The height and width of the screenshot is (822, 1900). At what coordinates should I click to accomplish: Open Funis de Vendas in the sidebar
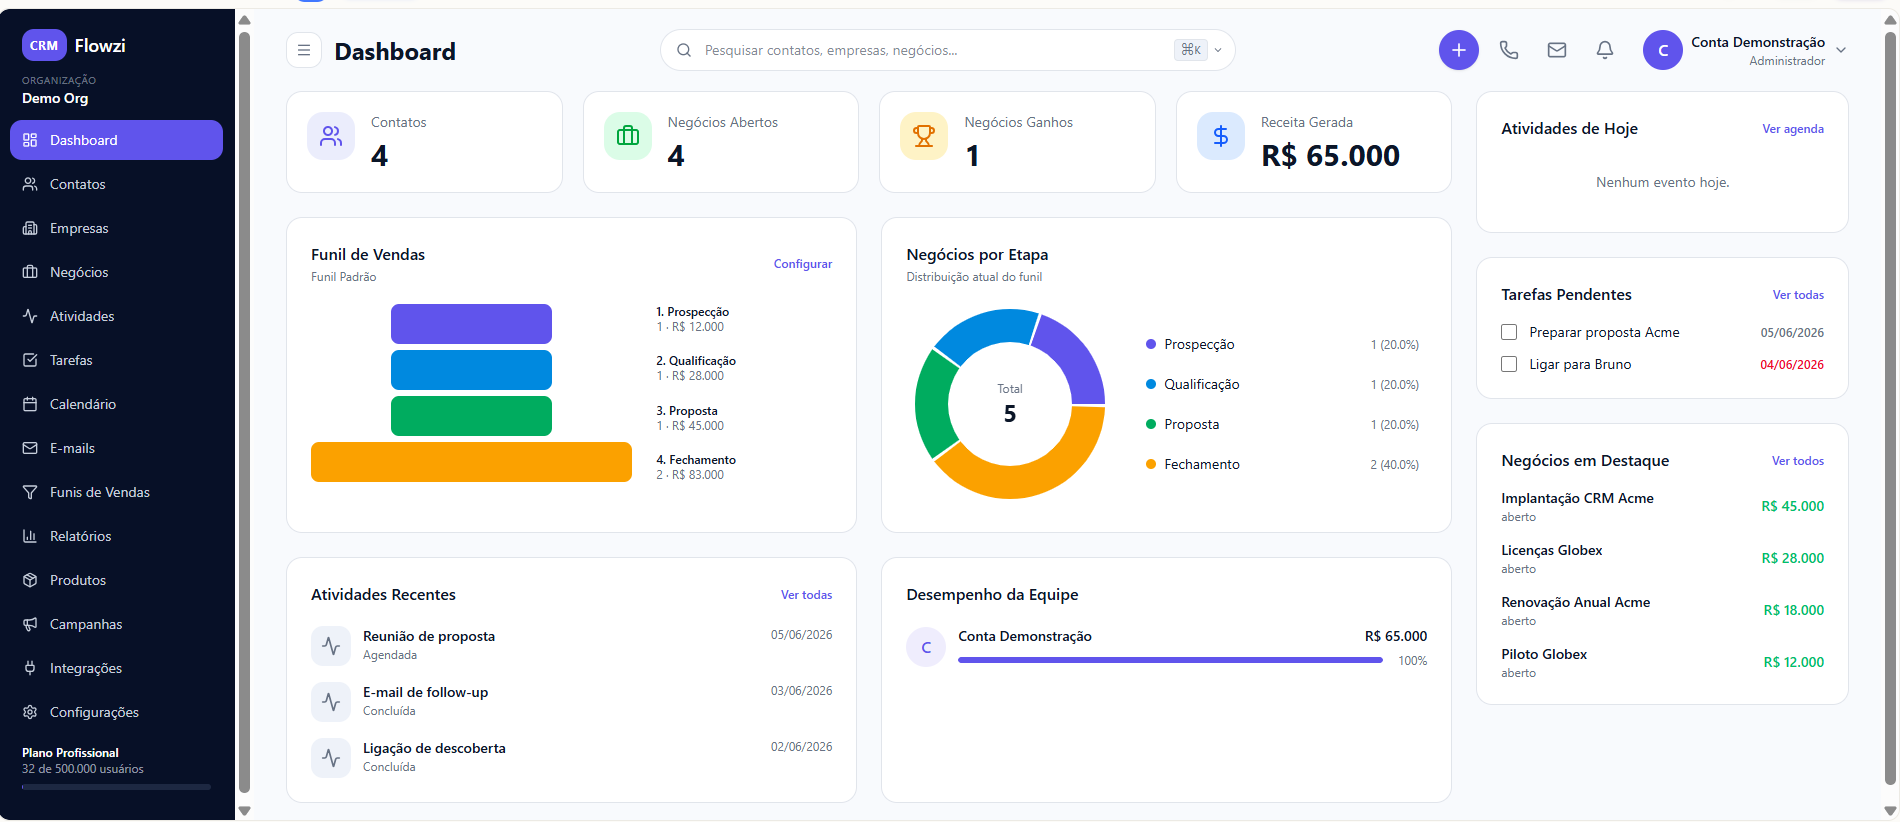pyautogui.click(x=116, y=492)
